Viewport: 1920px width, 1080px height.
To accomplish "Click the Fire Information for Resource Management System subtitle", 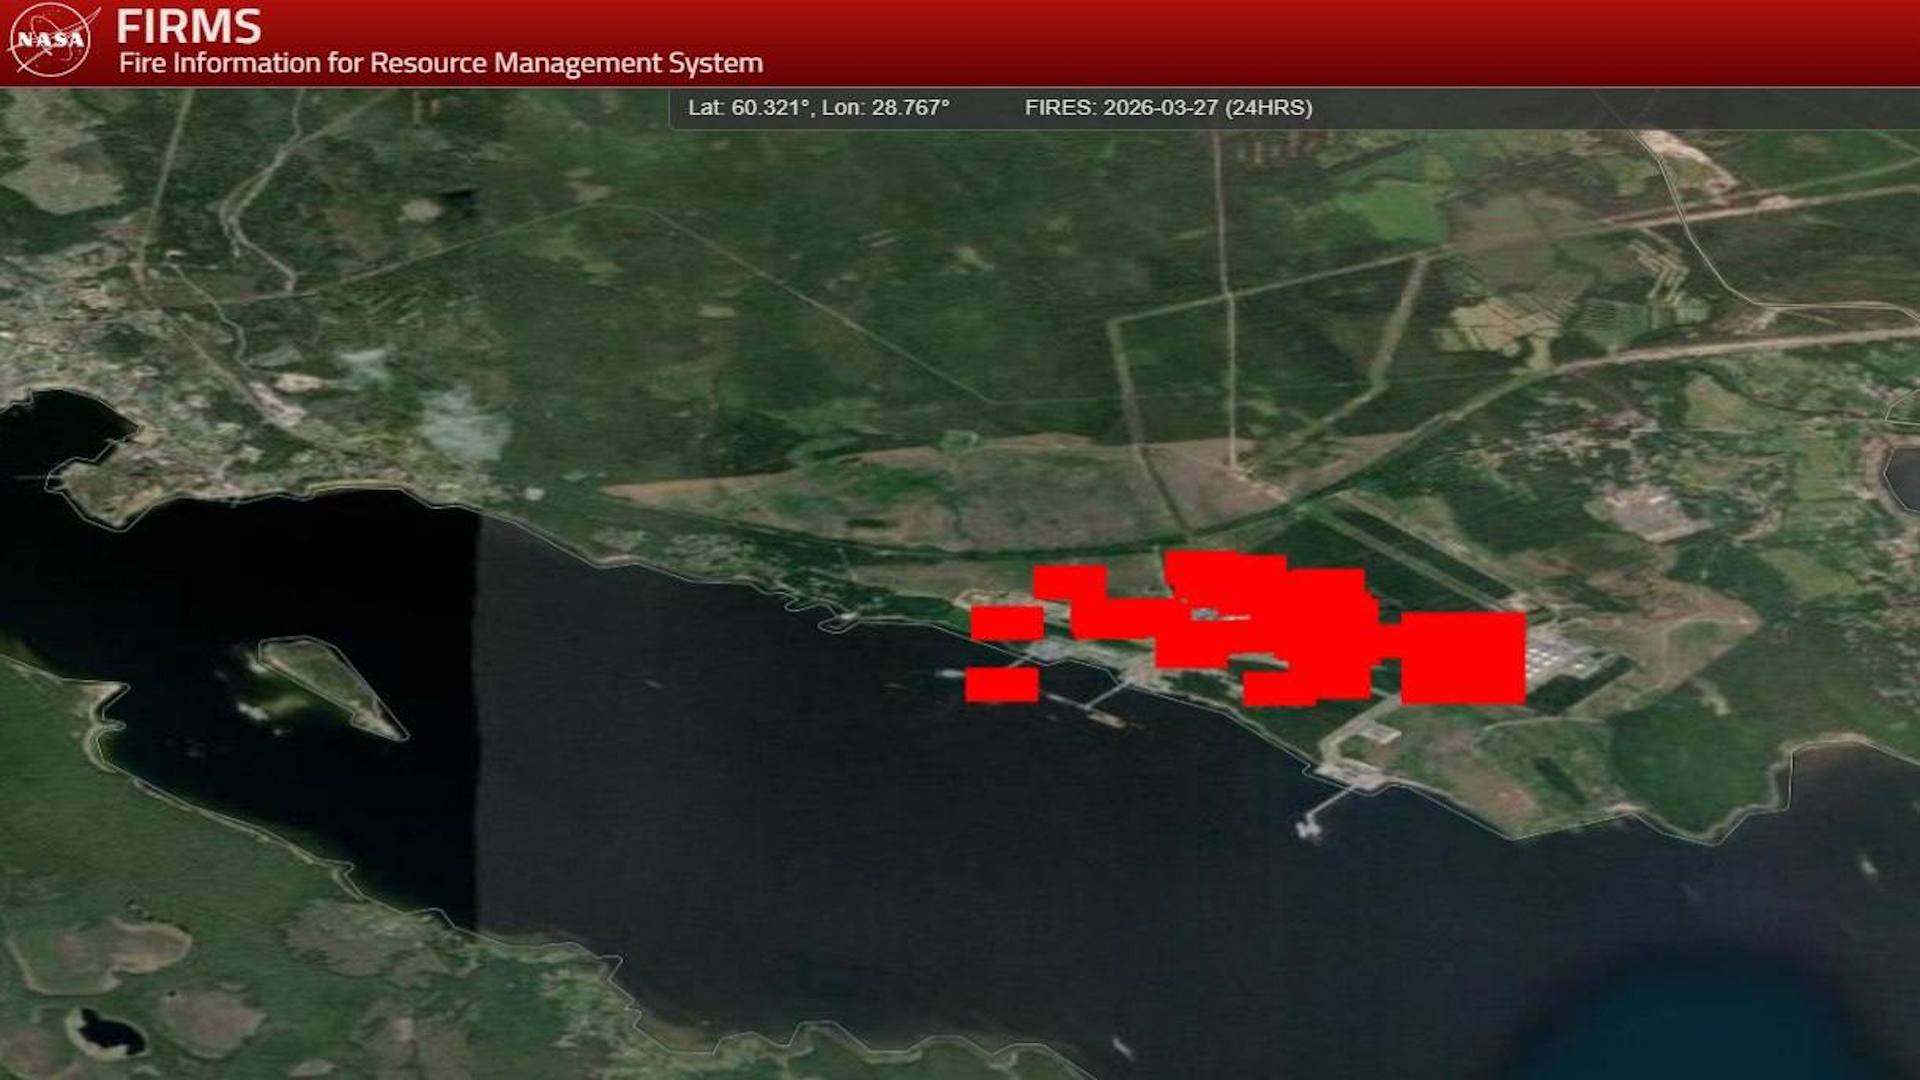I will click(x=441, y=63).
